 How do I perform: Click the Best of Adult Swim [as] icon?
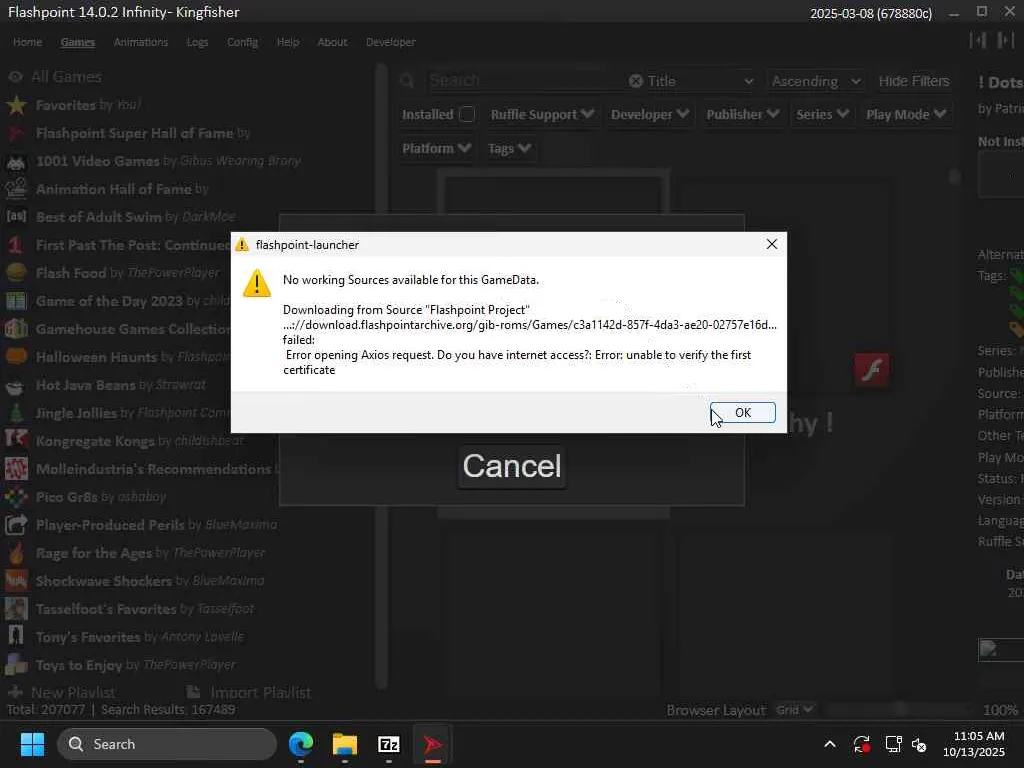click(x=16, y=217)
